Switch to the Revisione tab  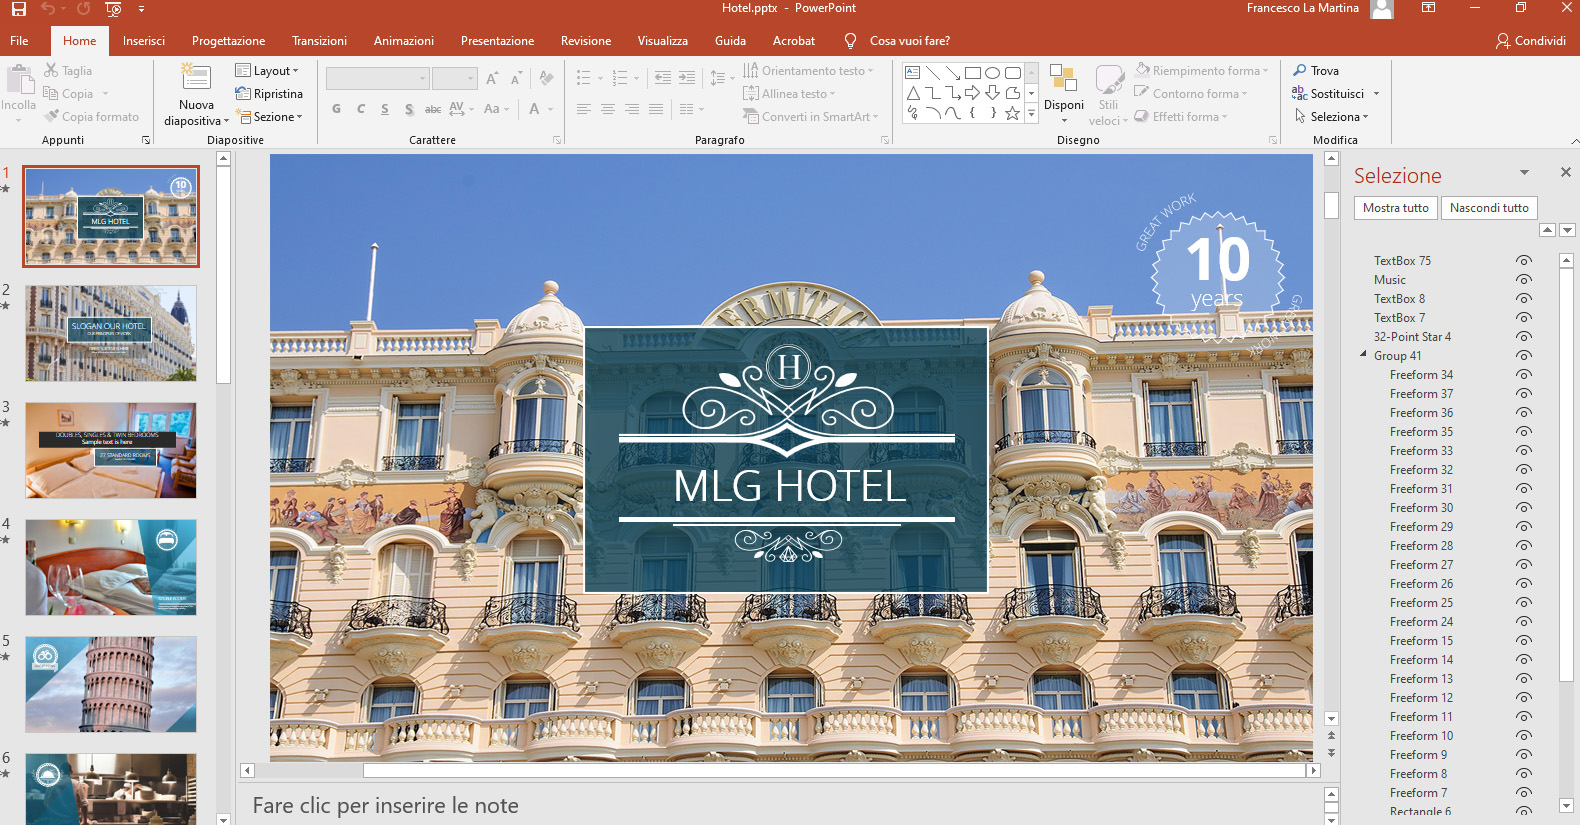586,41
